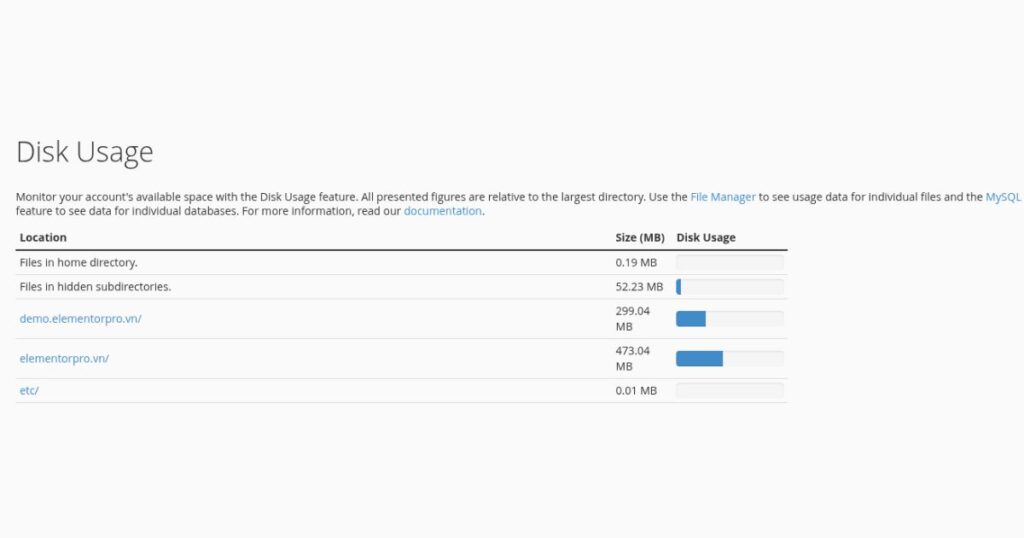Click the 299.04 MB size value

pos(632,318)
